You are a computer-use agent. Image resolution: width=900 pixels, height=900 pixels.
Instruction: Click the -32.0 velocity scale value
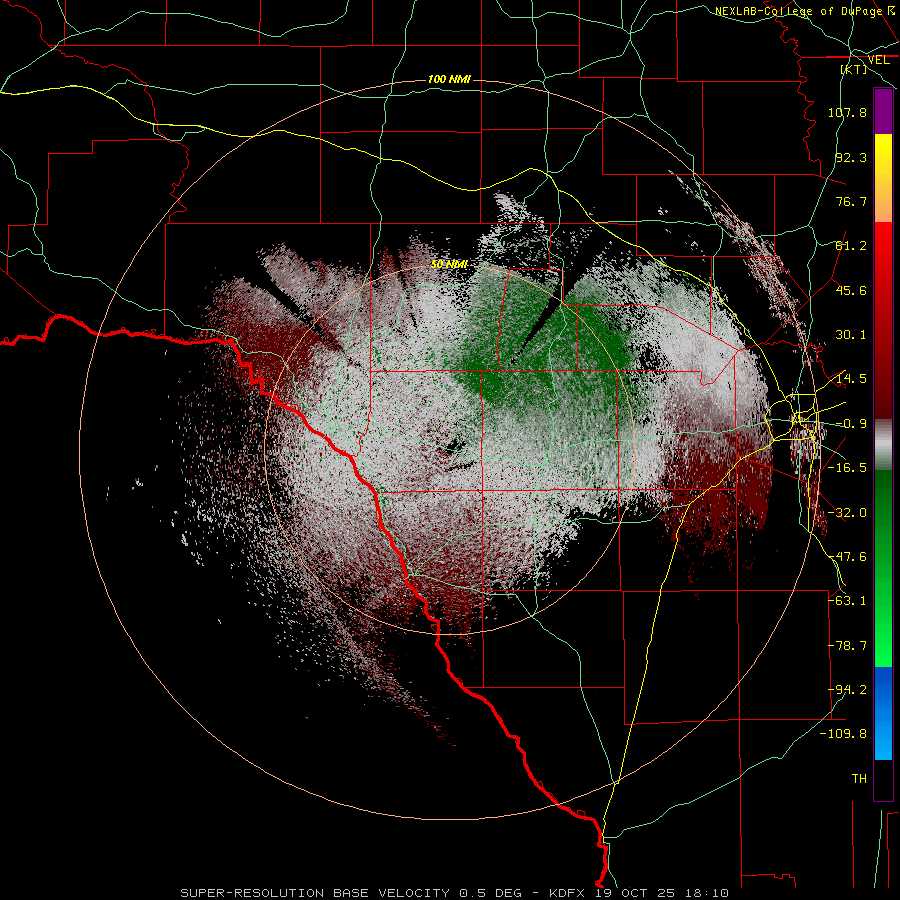[x=847, y=513]
